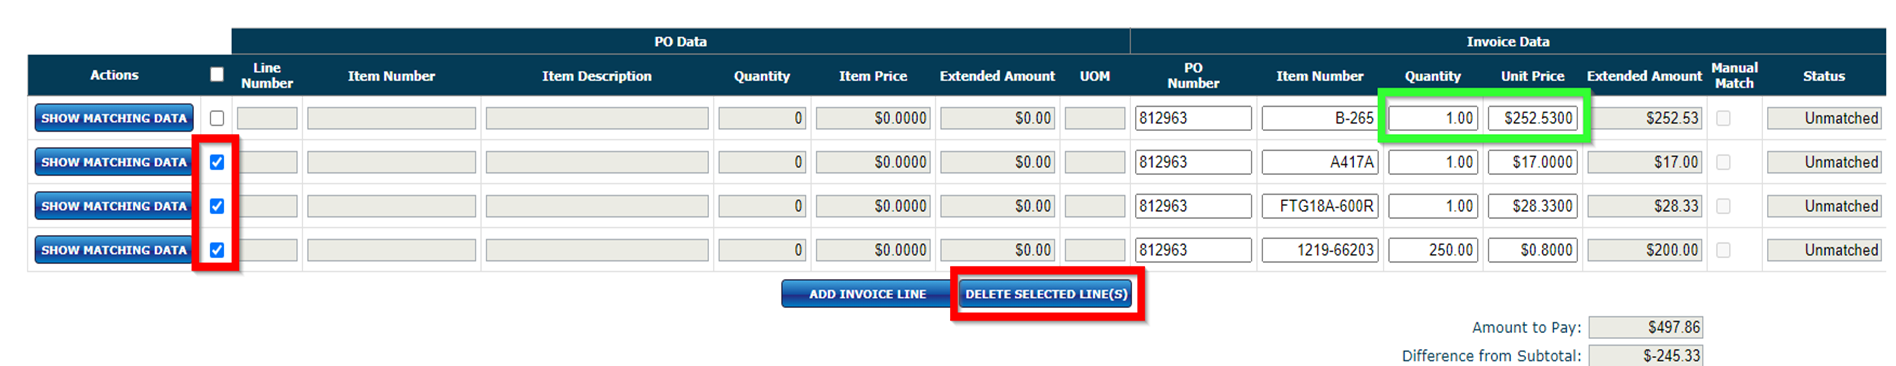Click unit price field showing $0.8000
The width and height of the screenshot is (1896, 366).
tap(1532, 250)
